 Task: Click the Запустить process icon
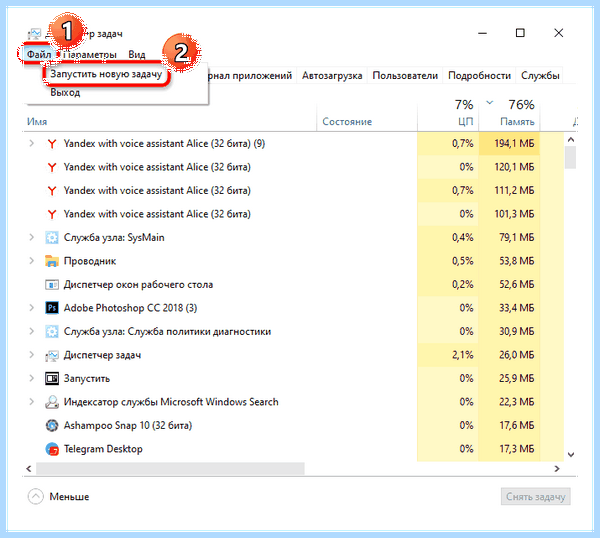(x=52, y=378)
